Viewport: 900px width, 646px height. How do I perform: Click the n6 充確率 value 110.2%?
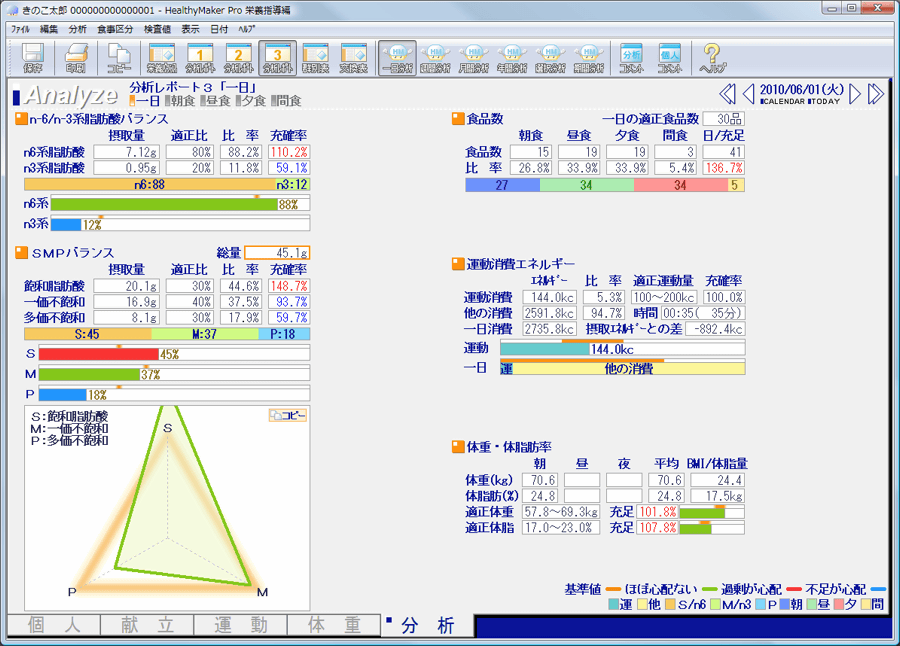tap(289, 152)
